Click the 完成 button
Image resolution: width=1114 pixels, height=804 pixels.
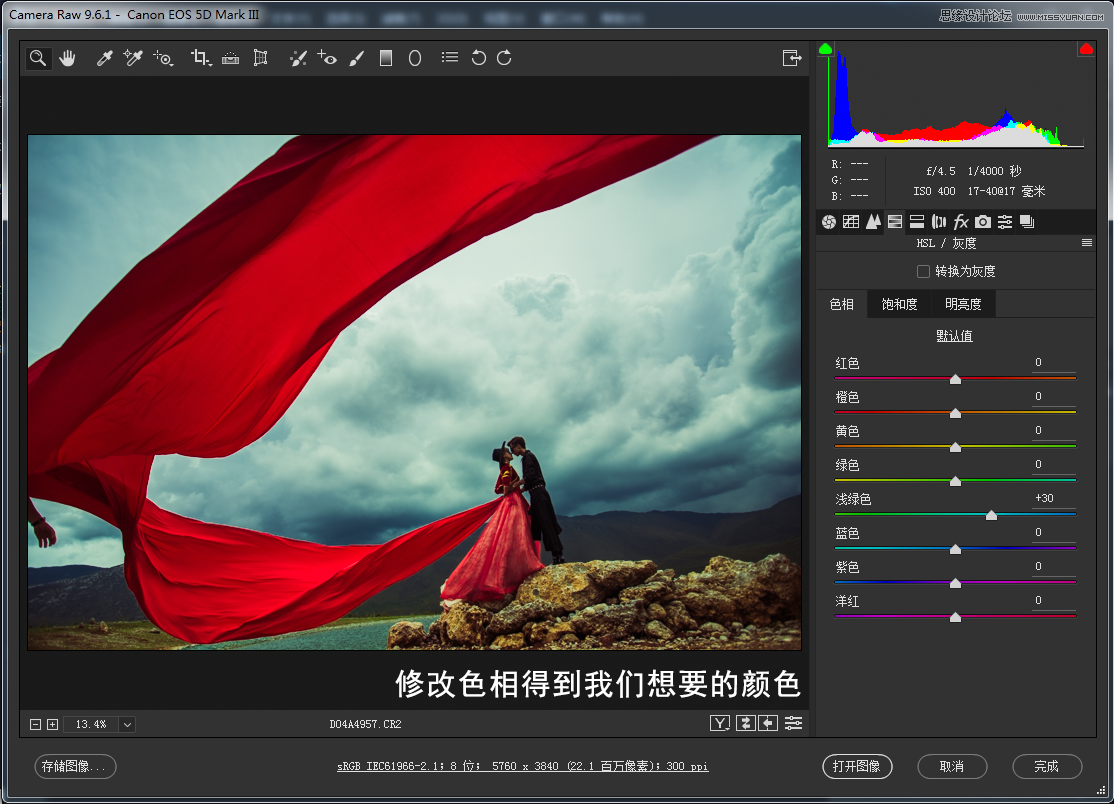1047,766
